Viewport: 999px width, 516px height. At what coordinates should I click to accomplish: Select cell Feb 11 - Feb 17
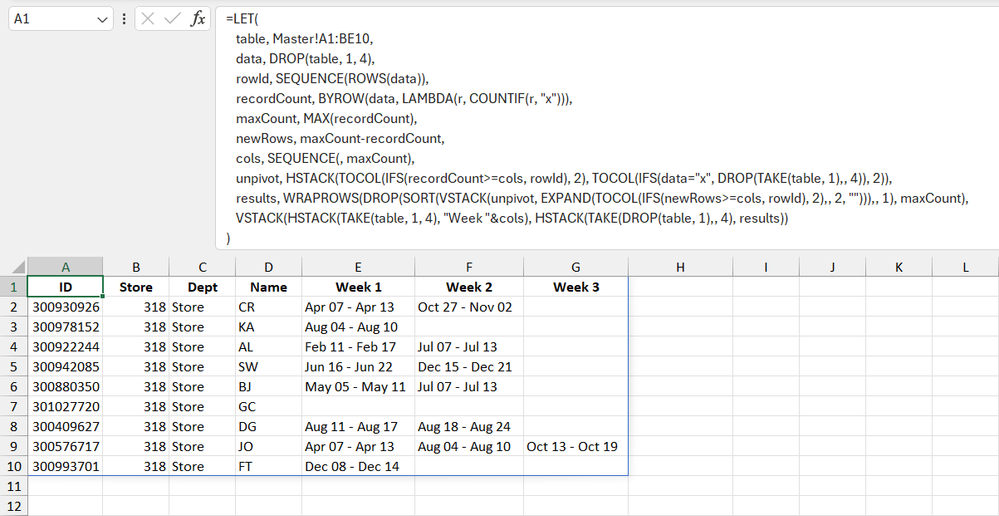(358, 347)
